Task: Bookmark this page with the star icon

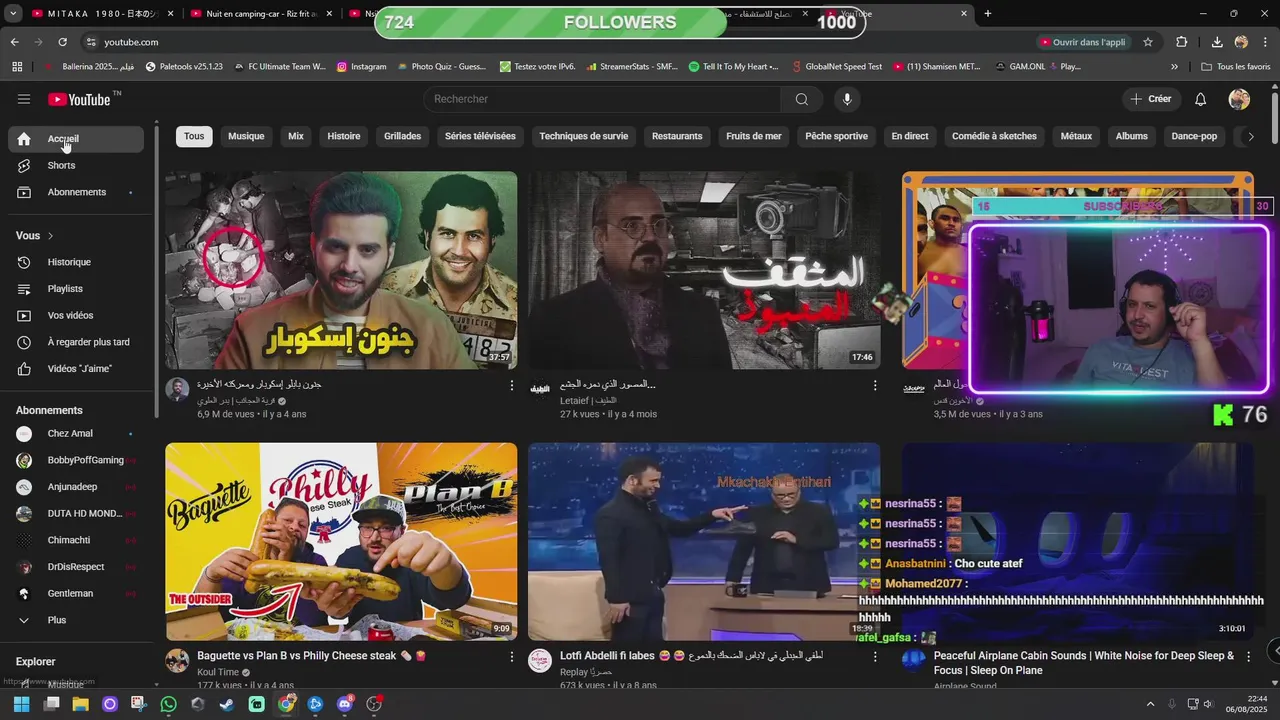Action: tap(1148, 42)
